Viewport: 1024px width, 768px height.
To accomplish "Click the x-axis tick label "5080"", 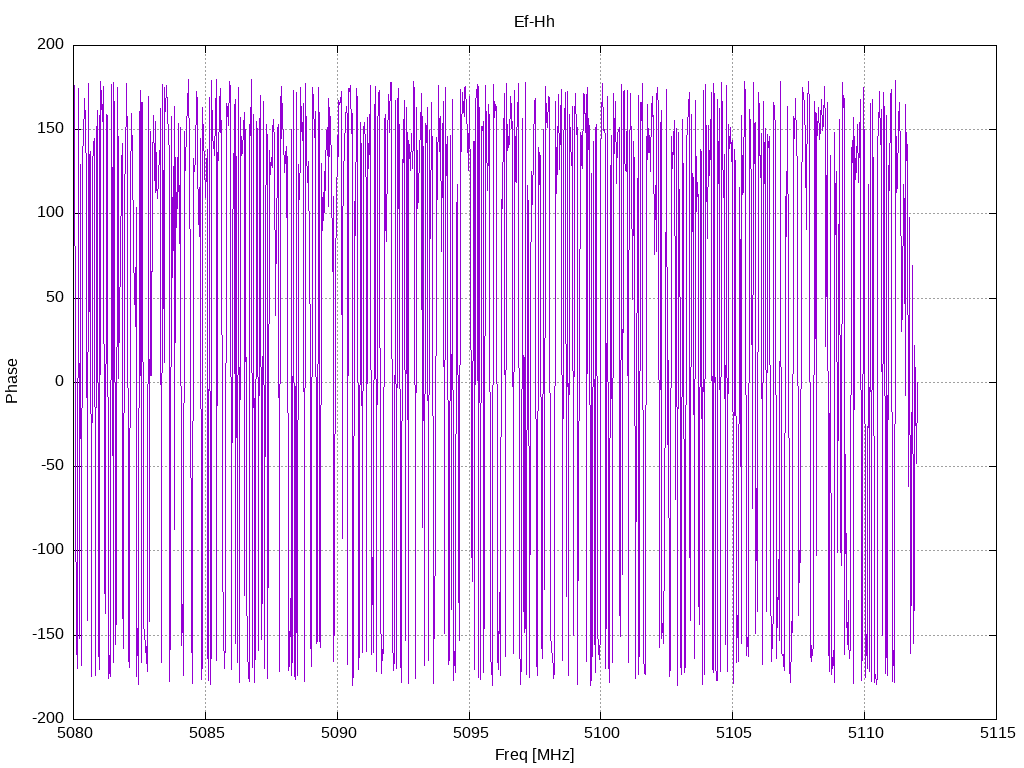I will (75, 733).
